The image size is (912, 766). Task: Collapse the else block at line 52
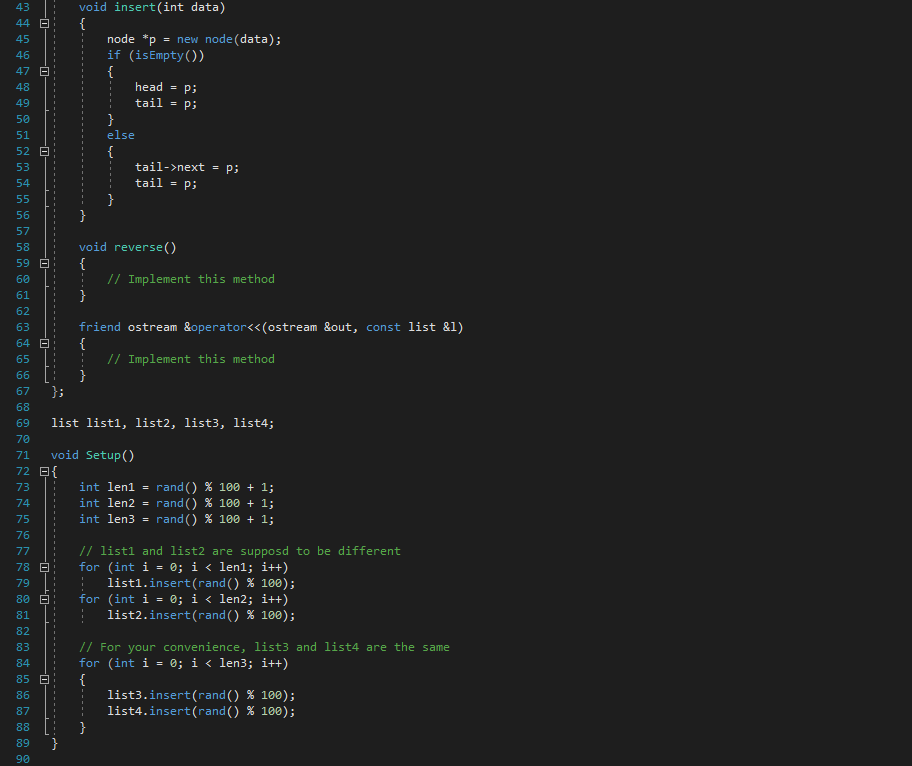click(x=44, y=151)
